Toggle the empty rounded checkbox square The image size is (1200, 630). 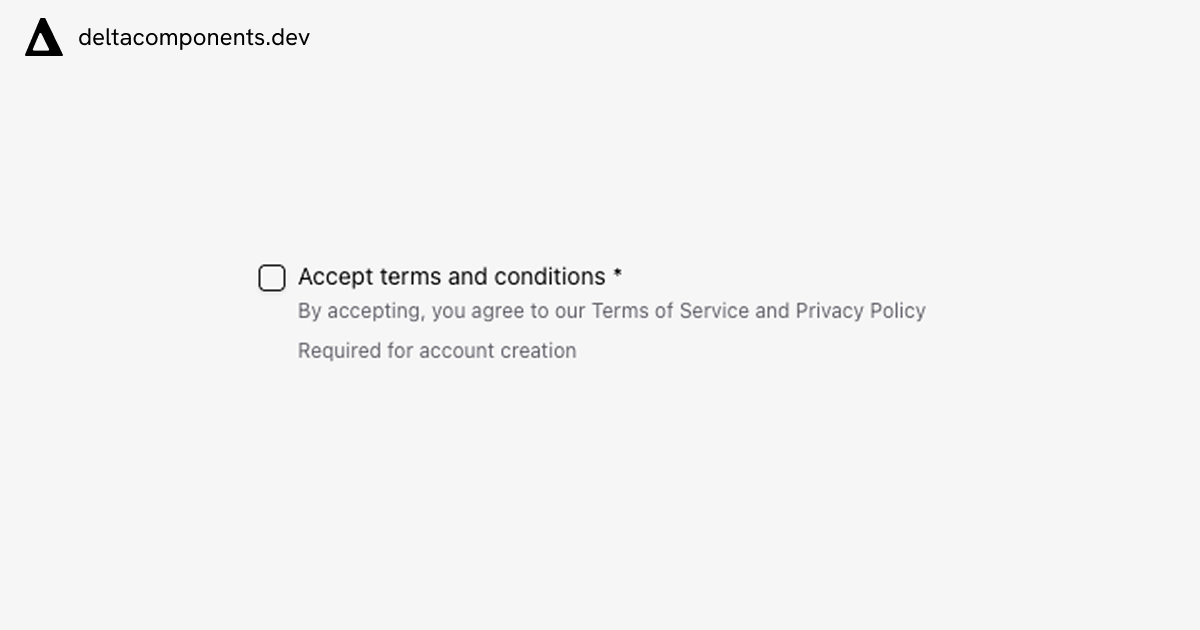[x=272, y=278]
